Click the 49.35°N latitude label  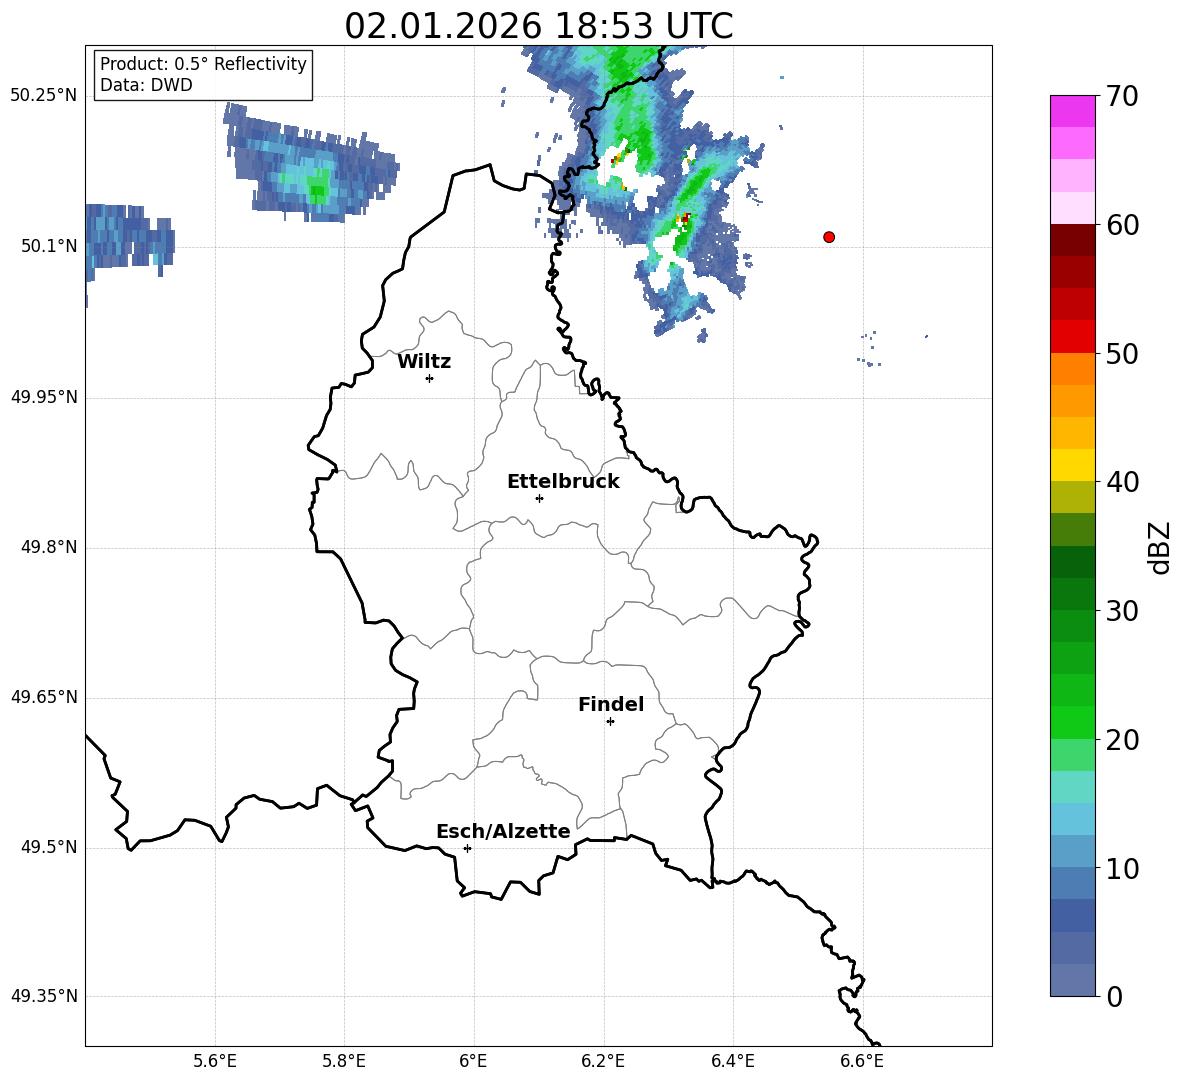tap(44, 996)
